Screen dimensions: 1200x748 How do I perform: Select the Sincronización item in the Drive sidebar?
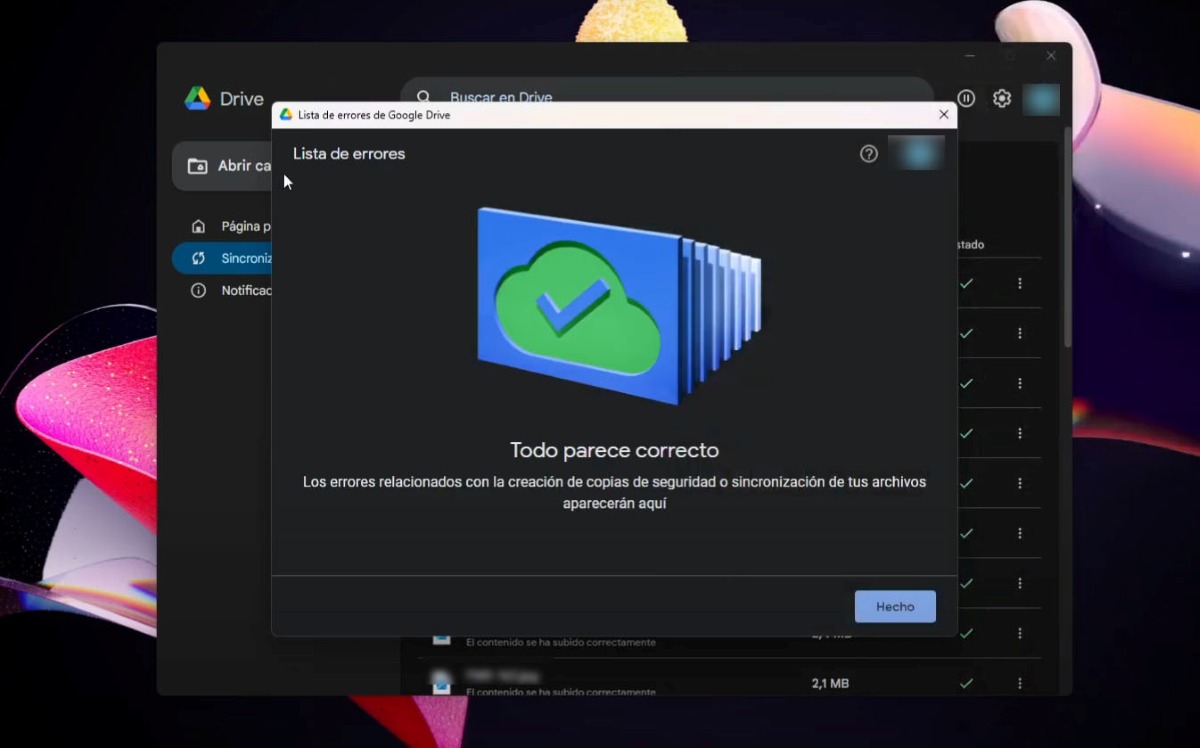[222, 258]
